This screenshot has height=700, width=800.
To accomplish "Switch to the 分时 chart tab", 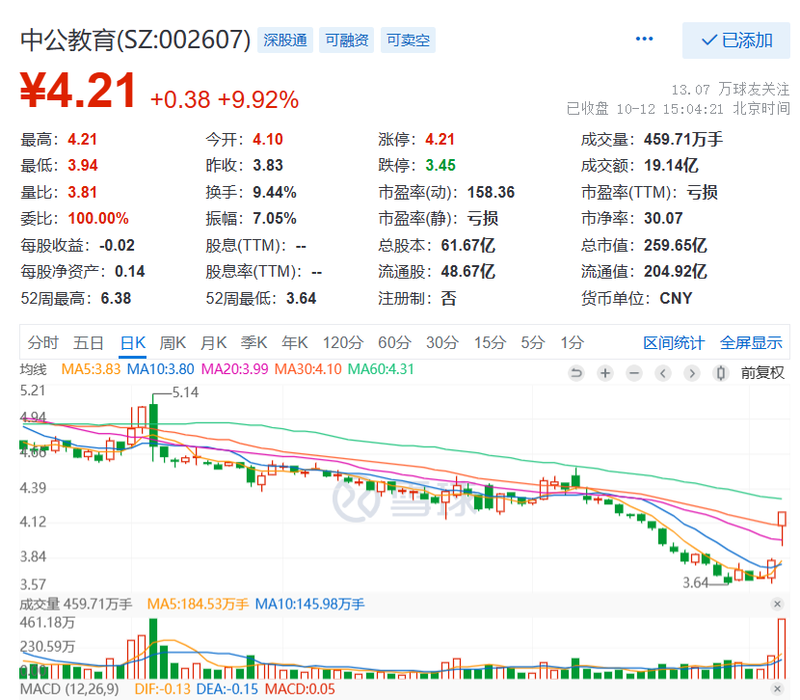I will [x=43, y=342].
